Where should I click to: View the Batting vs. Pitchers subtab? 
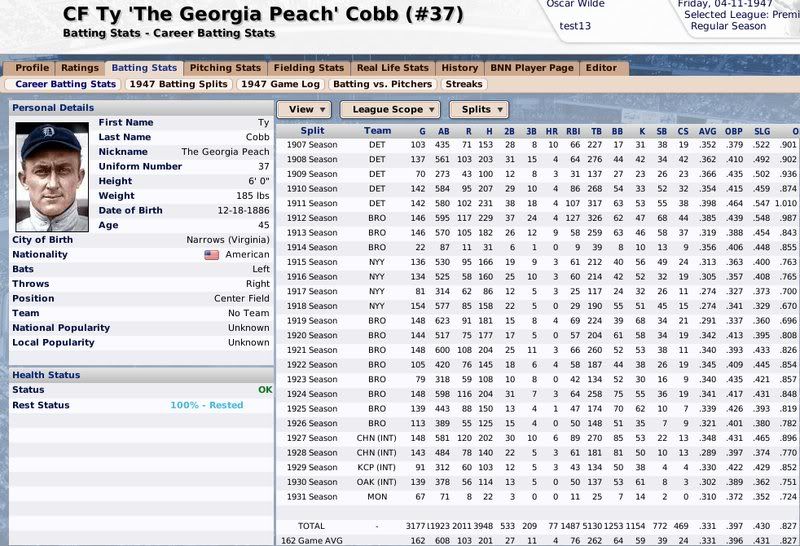coord(382,84)
